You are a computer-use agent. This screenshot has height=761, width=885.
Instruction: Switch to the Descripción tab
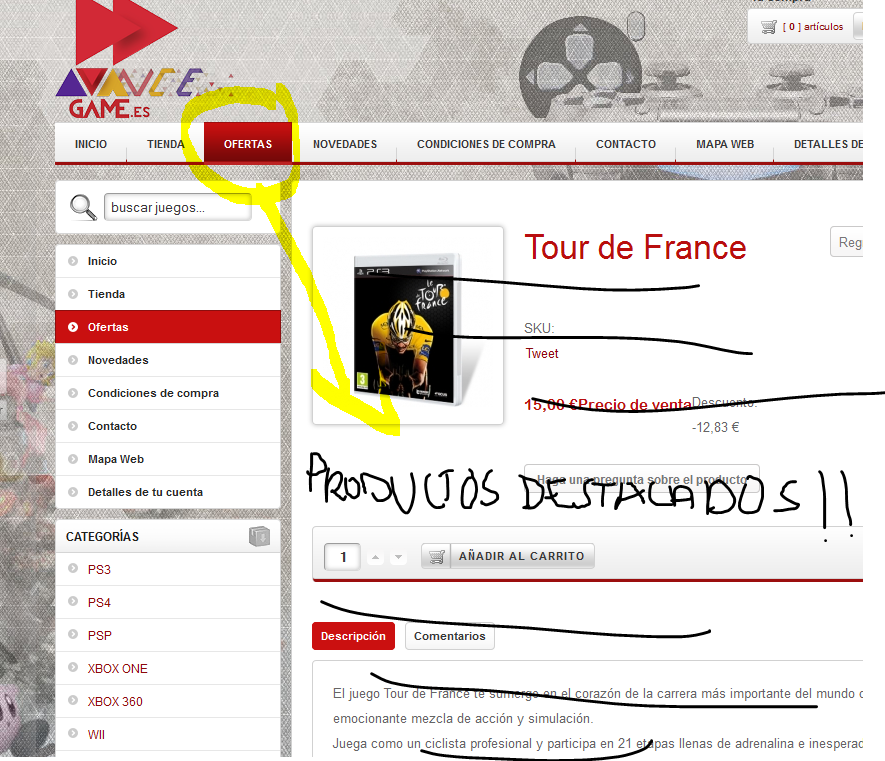353,636
